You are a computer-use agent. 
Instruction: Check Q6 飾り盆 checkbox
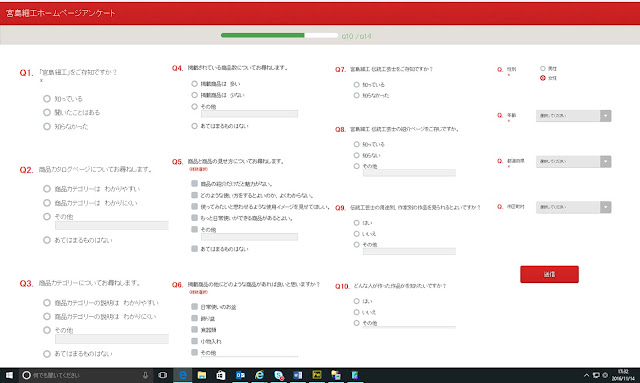click(195, 318)
